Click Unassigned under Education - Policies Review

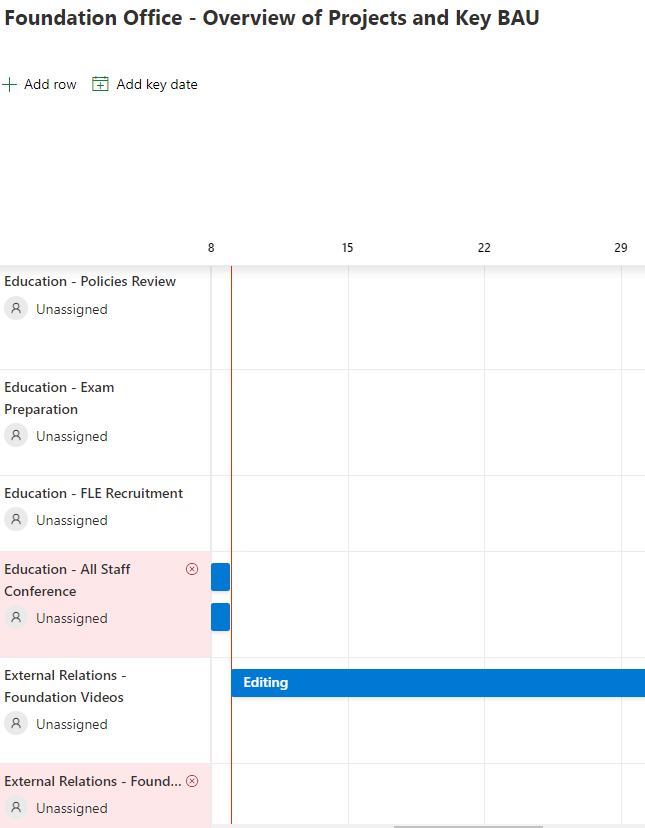click(72, 309)
